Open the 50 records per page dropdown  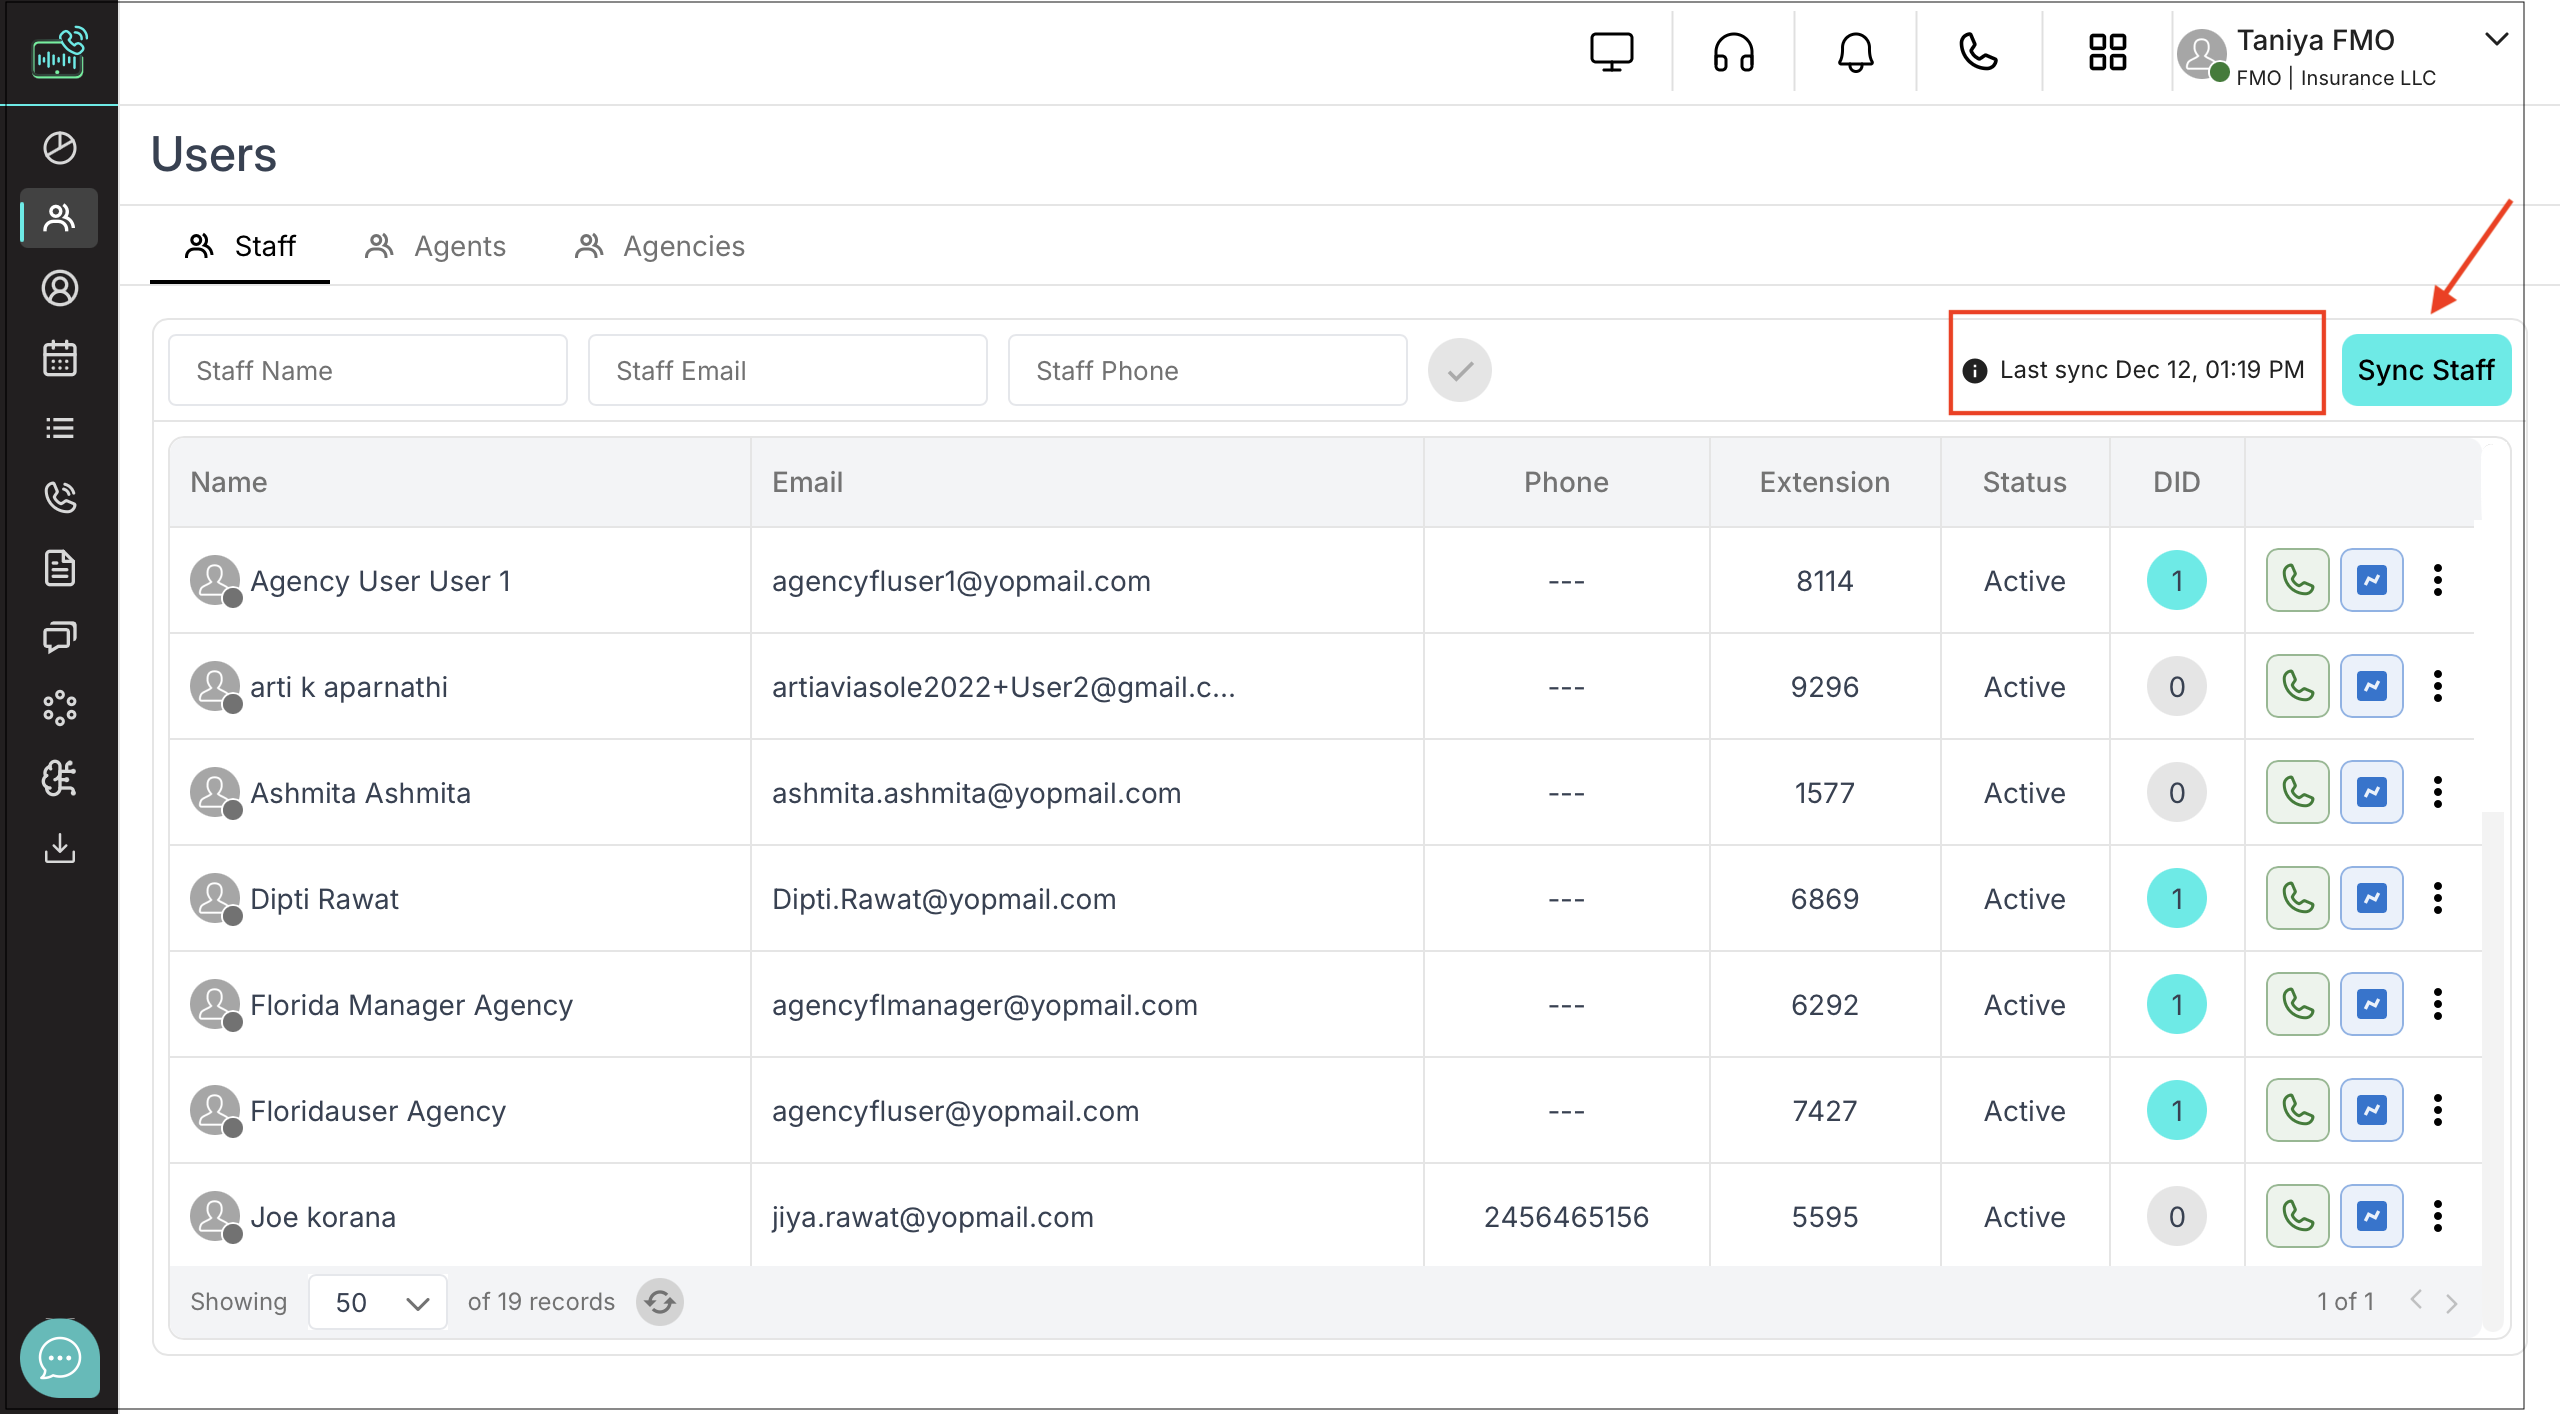378,1302
